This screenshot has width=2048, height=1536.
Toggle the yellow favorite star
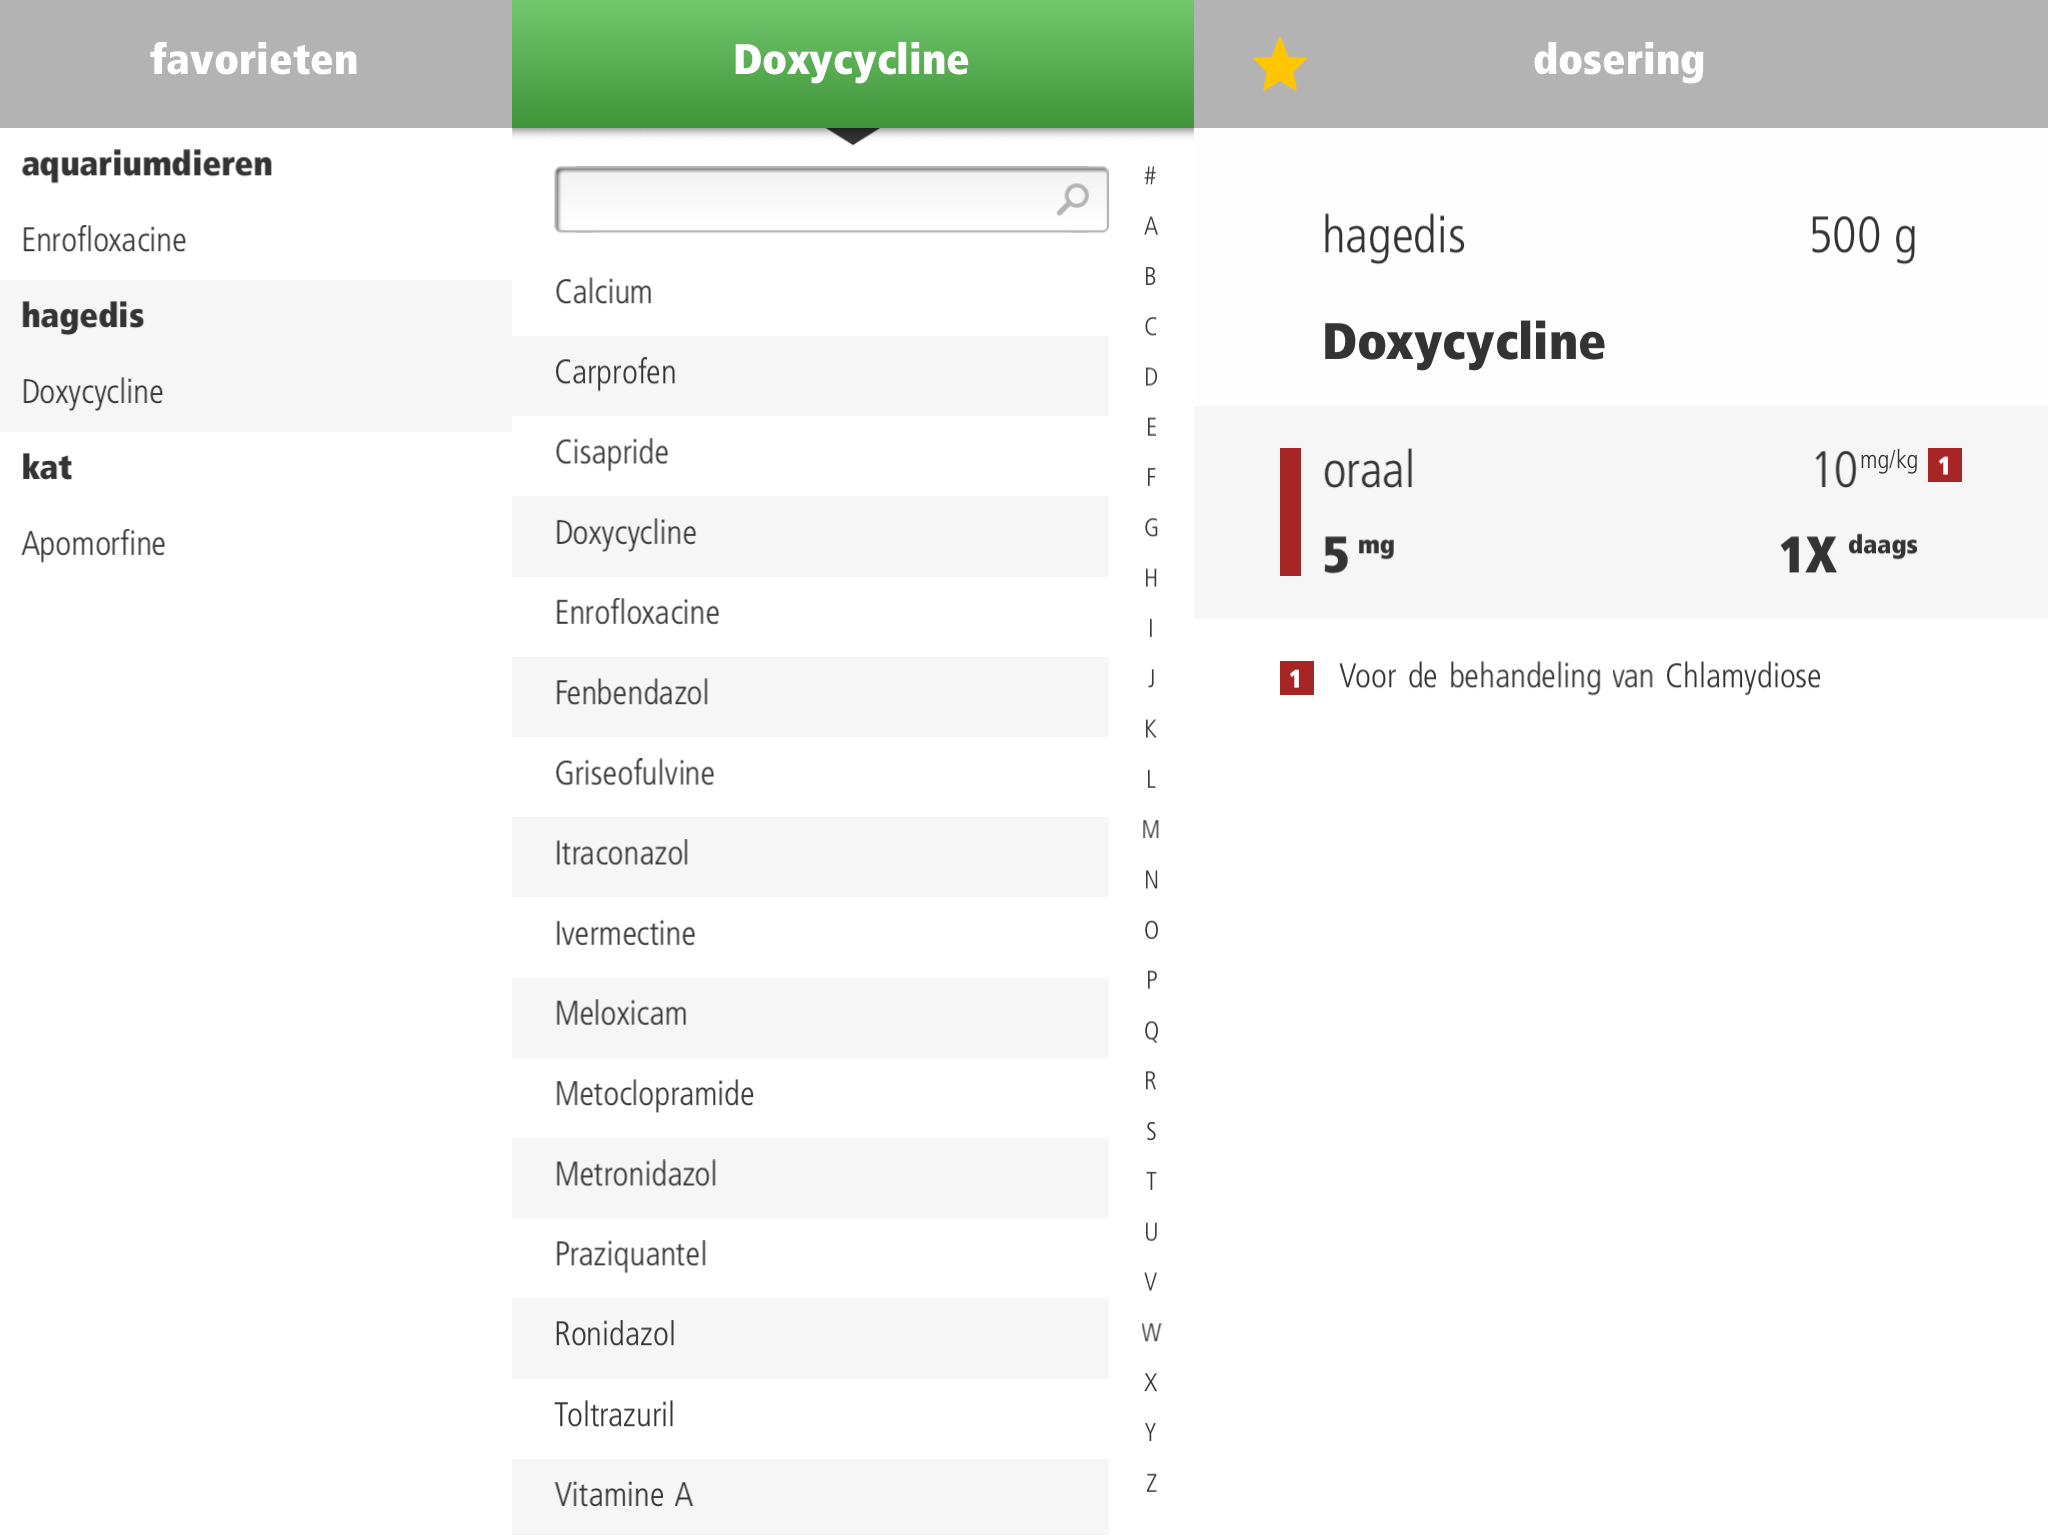coord(1279,65)
